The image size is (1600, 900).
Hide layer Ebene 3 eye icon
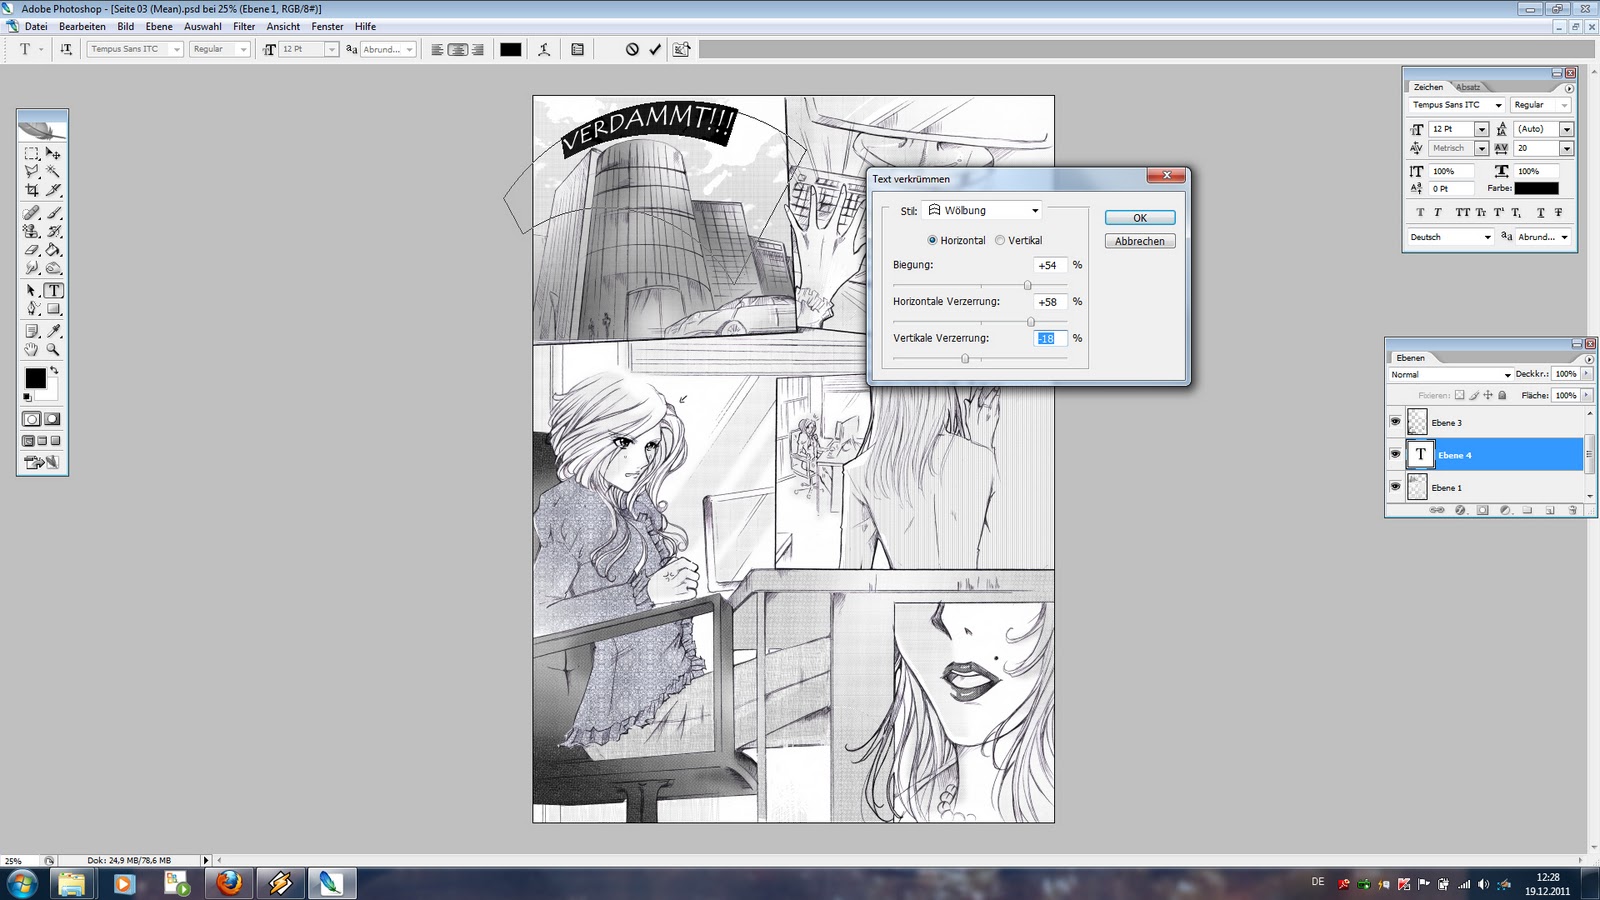[1395, 422]
